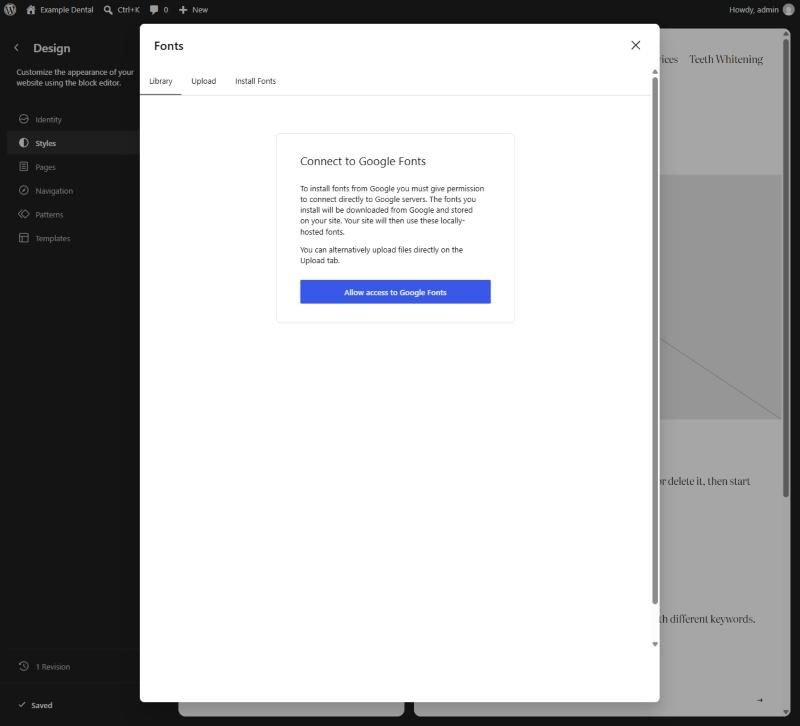Click the Saved status button
The image size is (800, 726).
pos(36,705)
